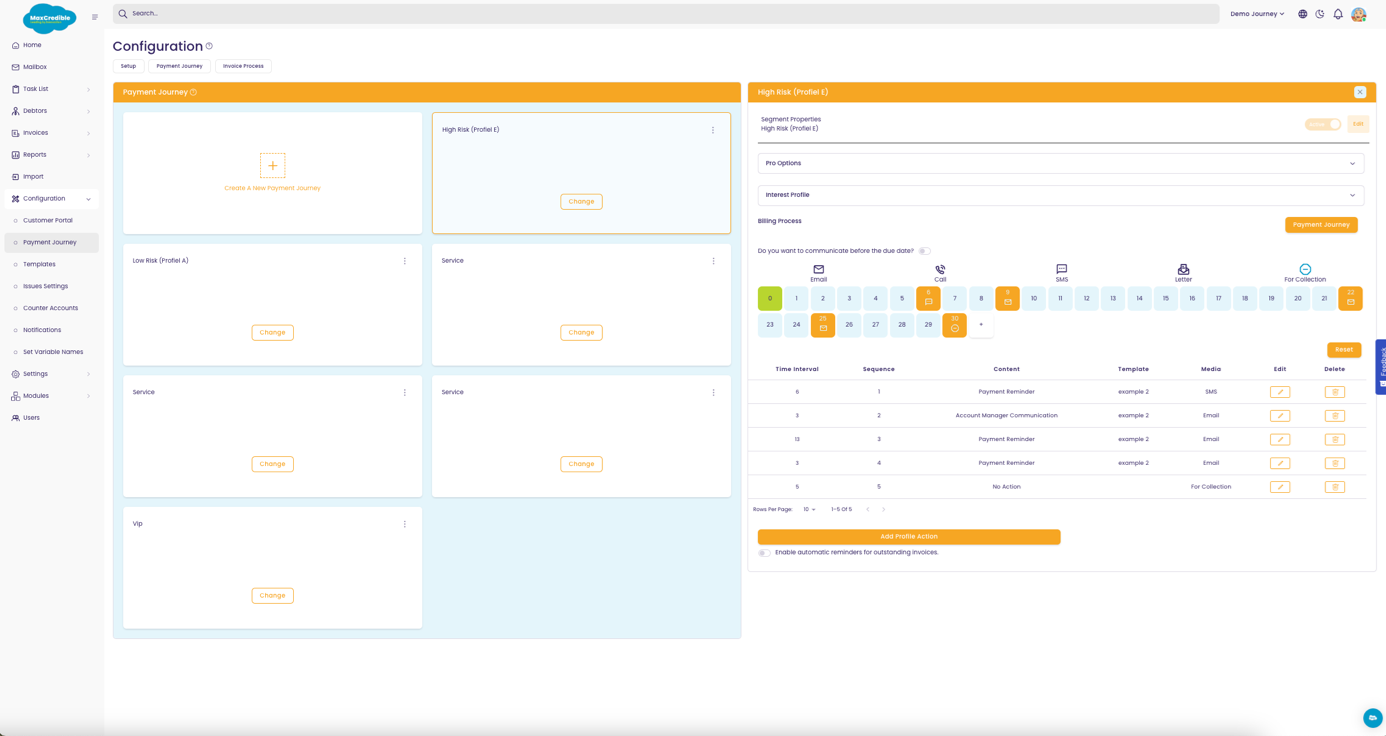Open Templates in the sidebar
Image resolution: width=1386 pixels, height=736 pixels.
pos(39,264)
